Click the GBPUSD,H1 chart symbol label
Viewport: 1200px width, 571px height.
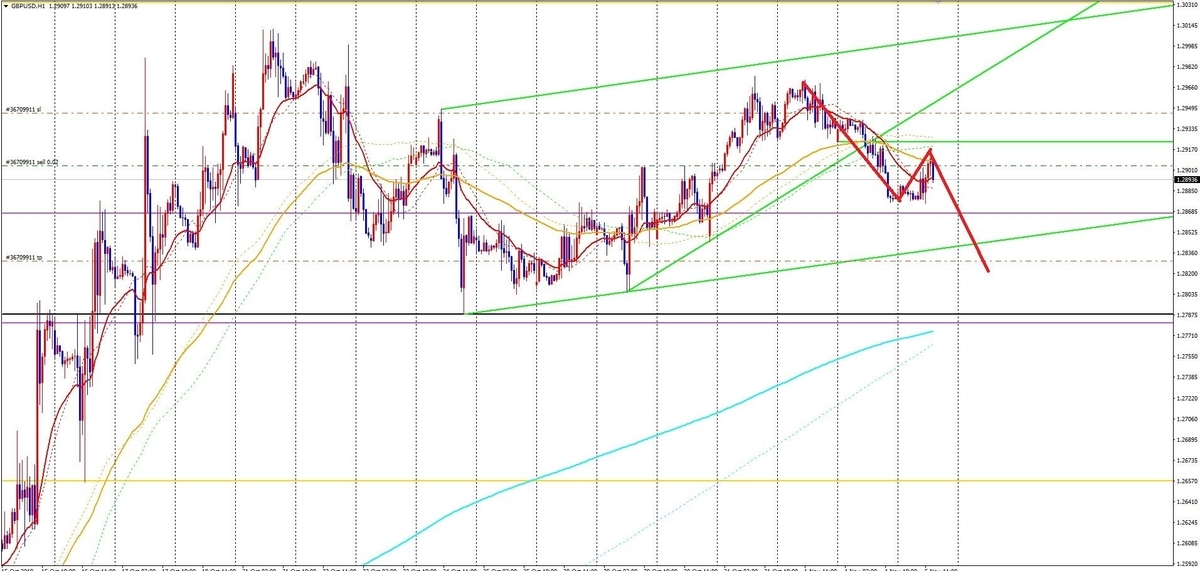27,6
